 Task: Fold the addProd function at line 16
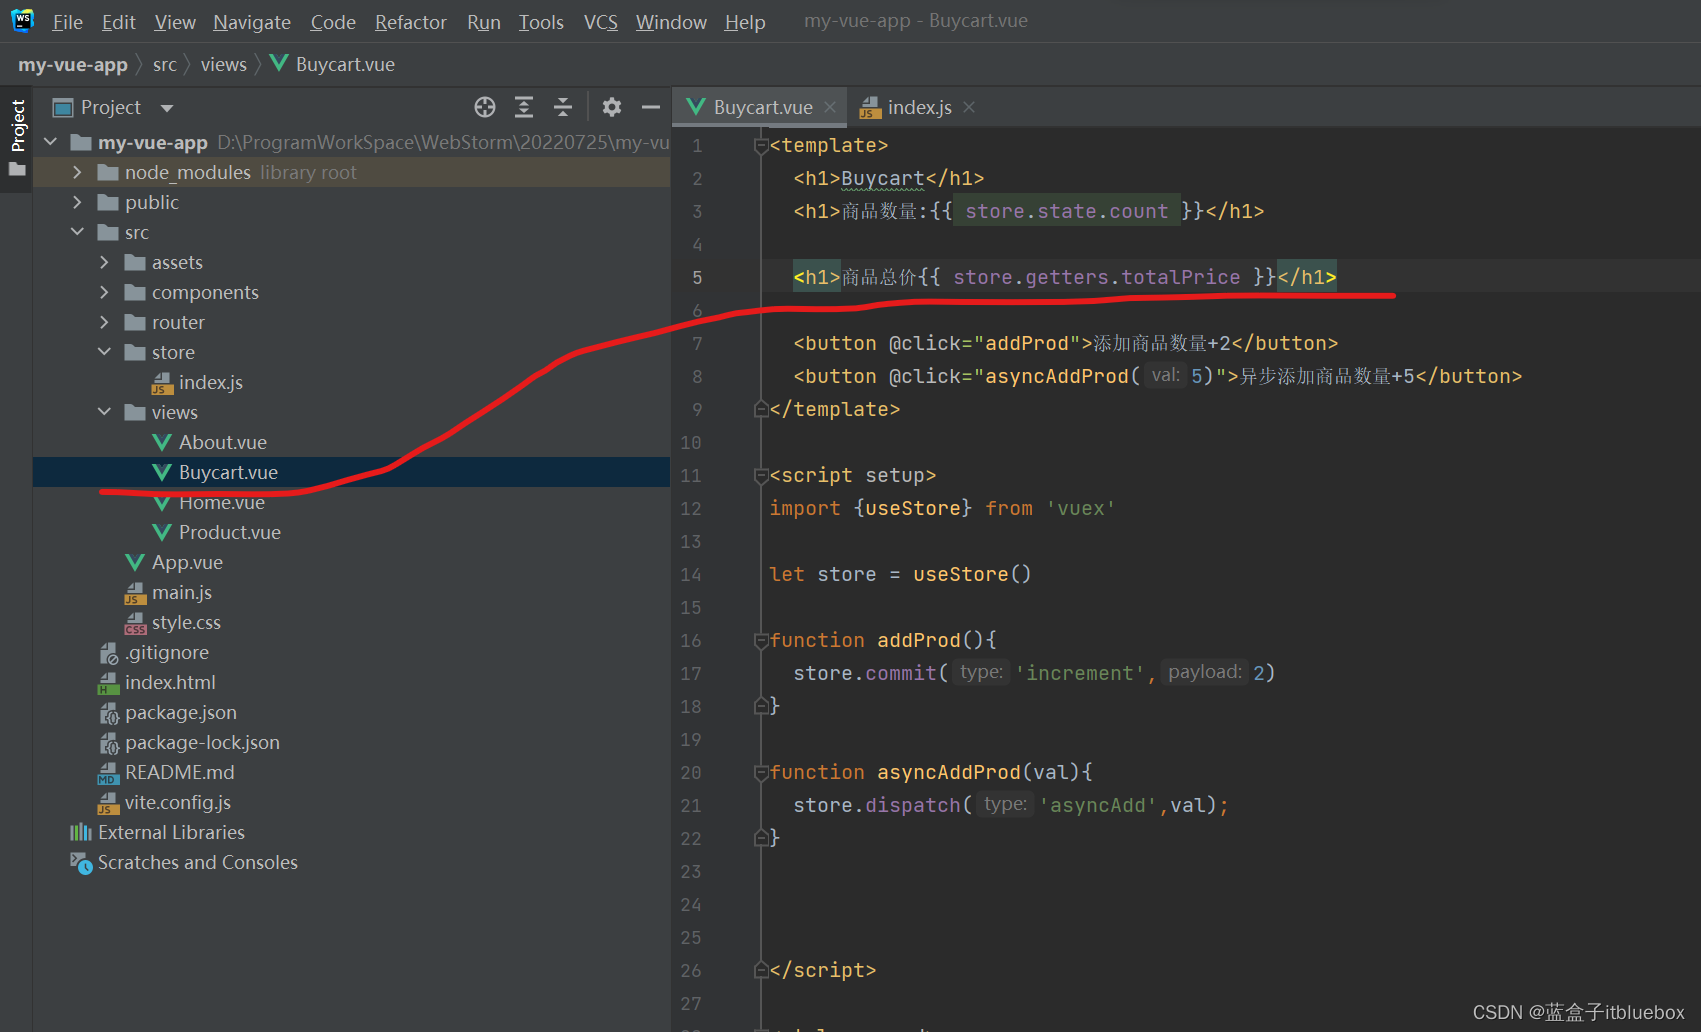[761, 641]
